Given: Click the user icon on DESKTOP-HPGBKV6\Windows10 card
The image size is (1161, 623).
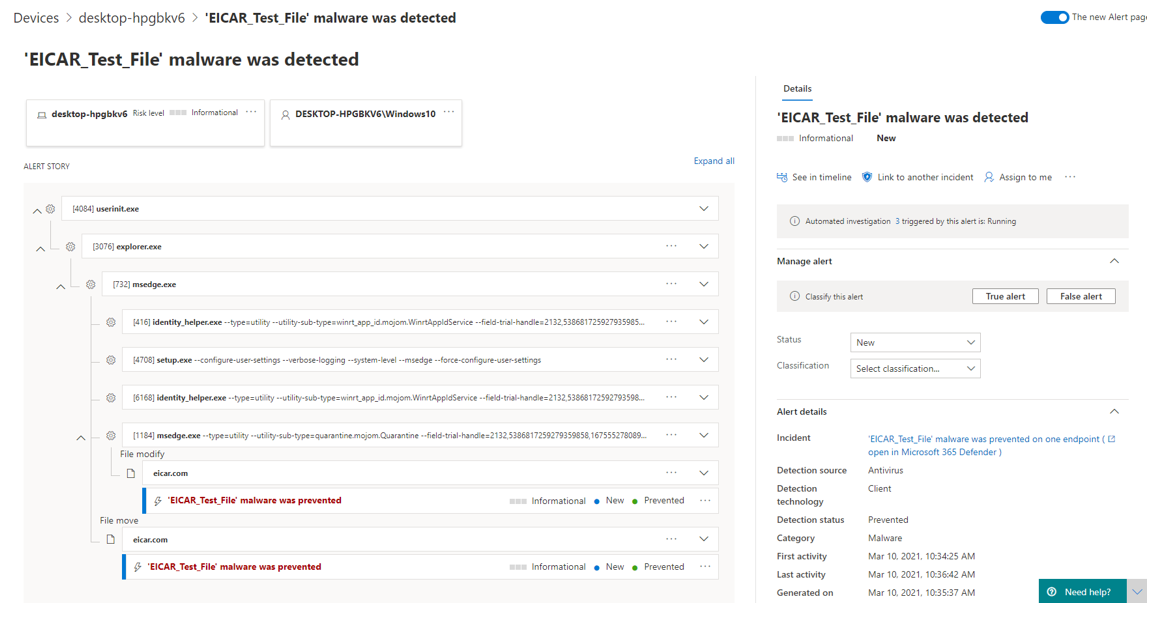Looking at the screenshot, I should [x=285, y=115].
